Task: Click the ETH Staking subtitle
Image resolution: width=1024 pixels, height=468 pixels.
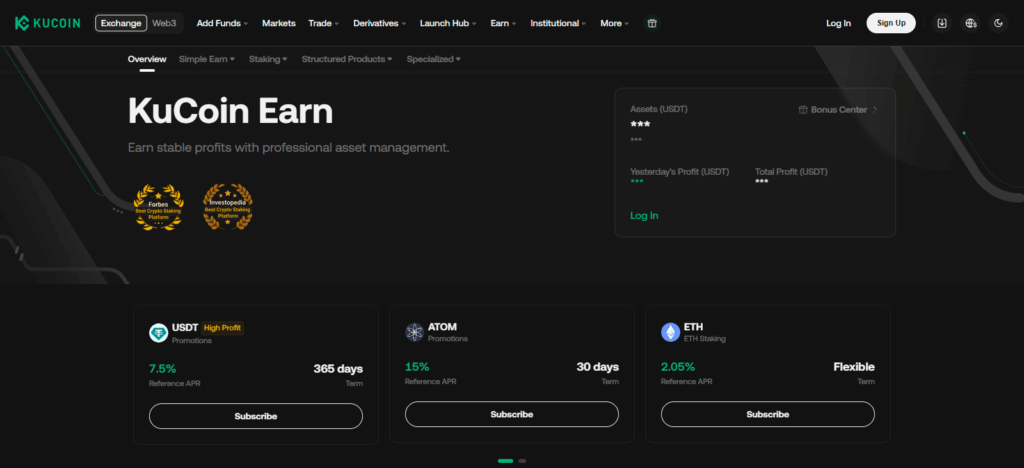Action: tap(705, 339)
